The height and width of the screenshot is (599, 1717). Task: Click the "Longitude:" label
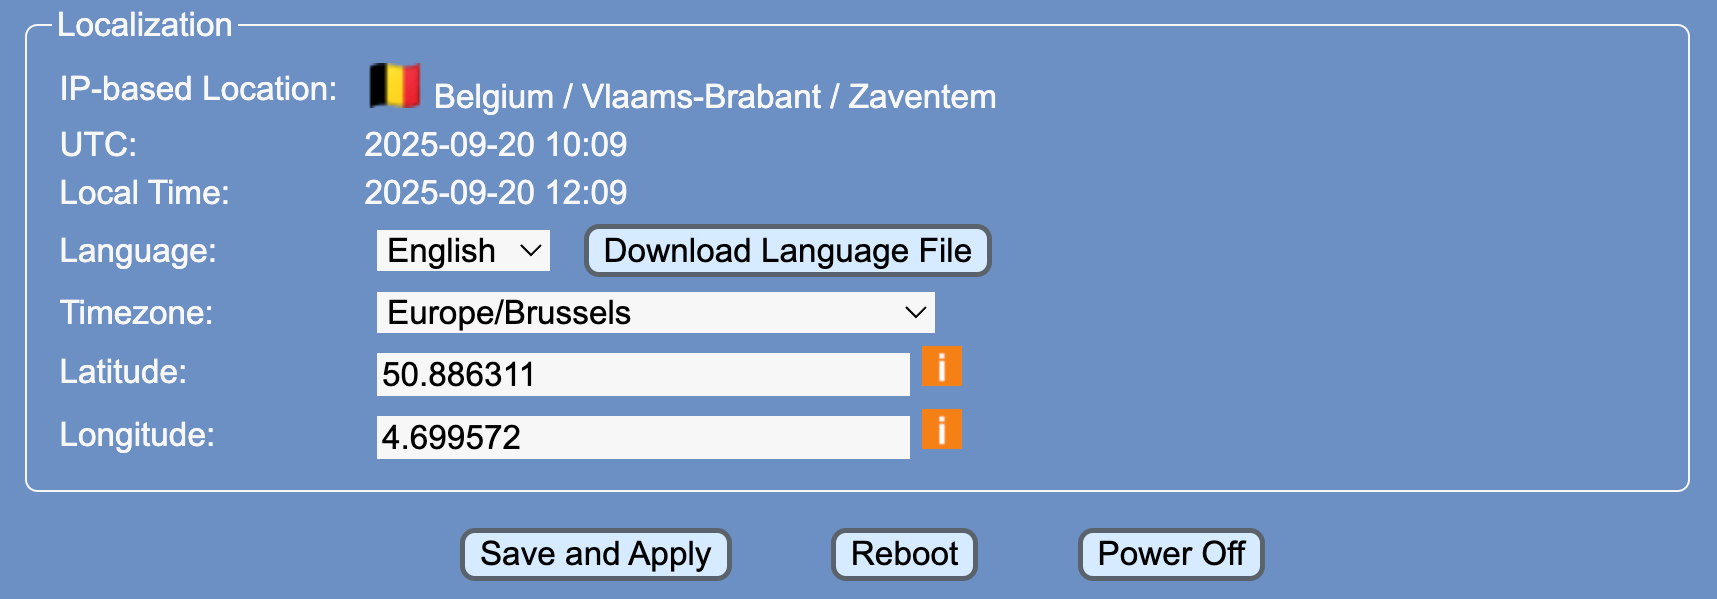pos(137,435)
